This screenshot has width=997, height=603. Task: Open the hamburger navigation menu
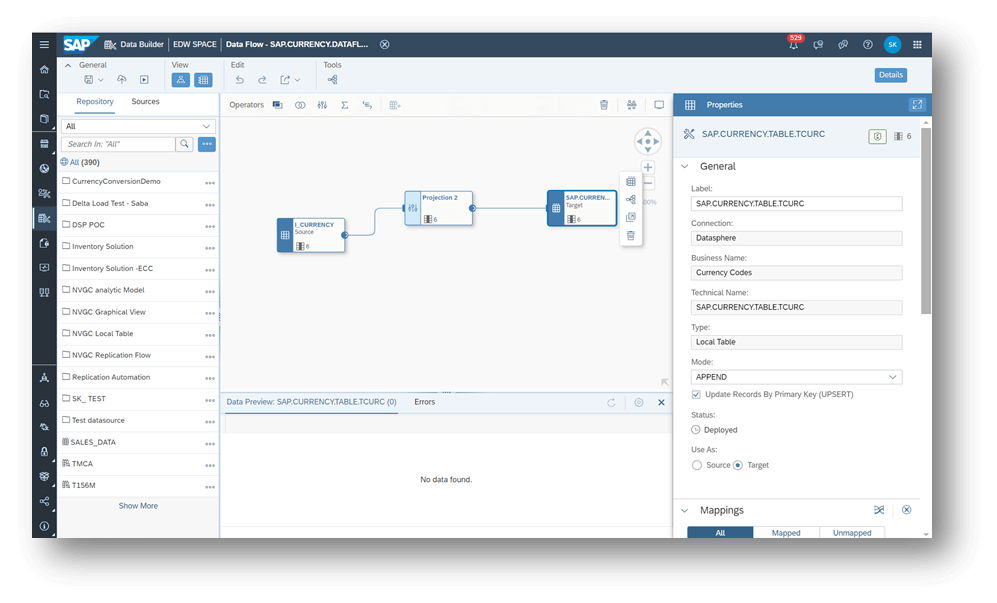44,45
